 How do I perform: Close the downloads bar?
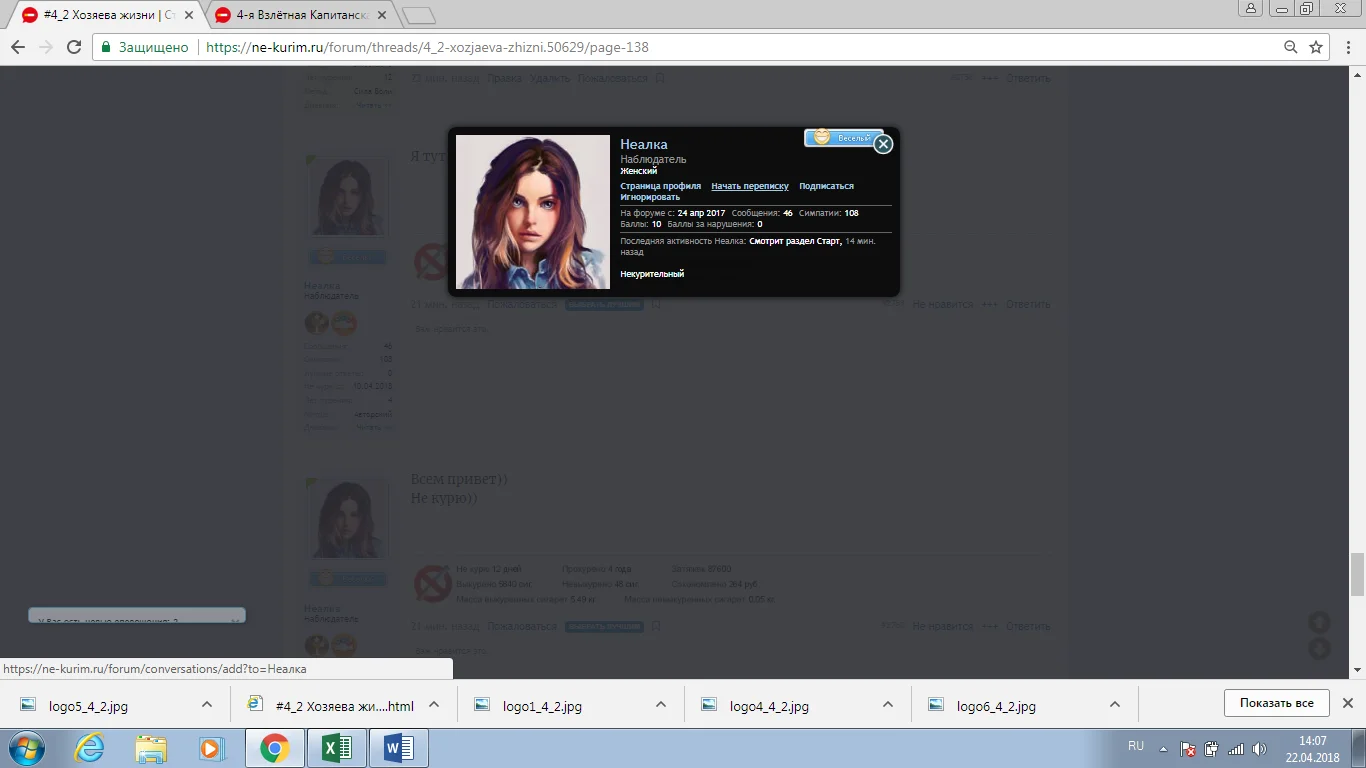coord(1348,703)
